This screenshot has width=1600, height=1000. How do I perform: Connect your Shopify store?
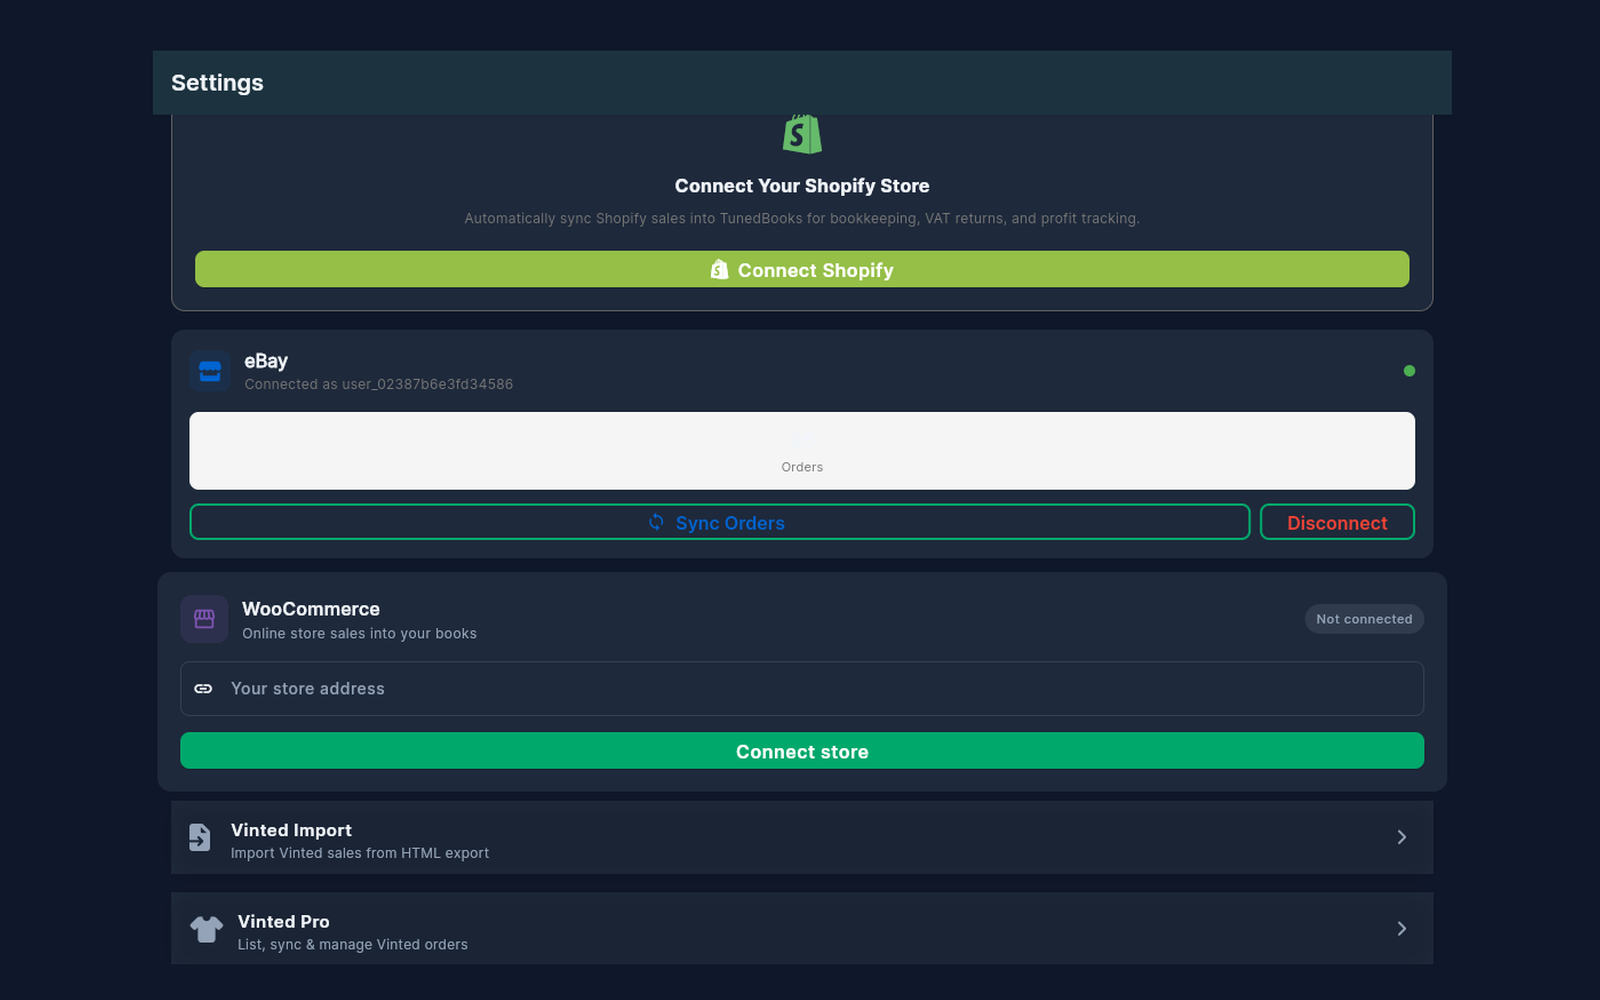(802, 269)
